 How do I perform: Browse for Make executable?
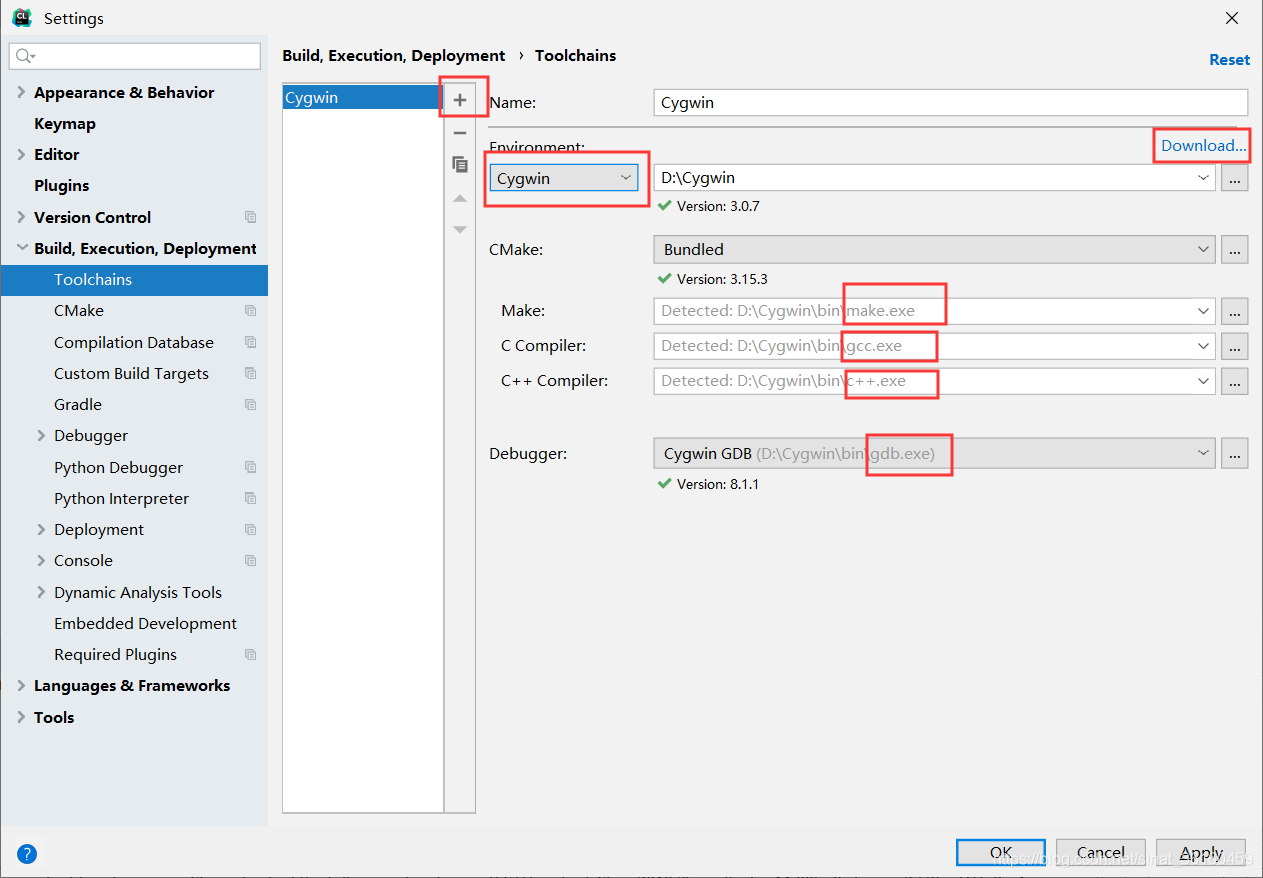point(1234,311)
